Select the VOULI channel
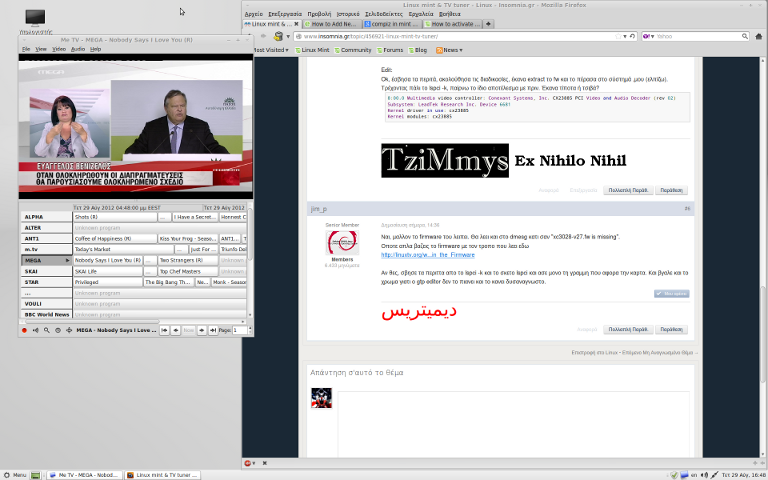Viewport: 768px width, 480px height. click(x=47, y=304)
